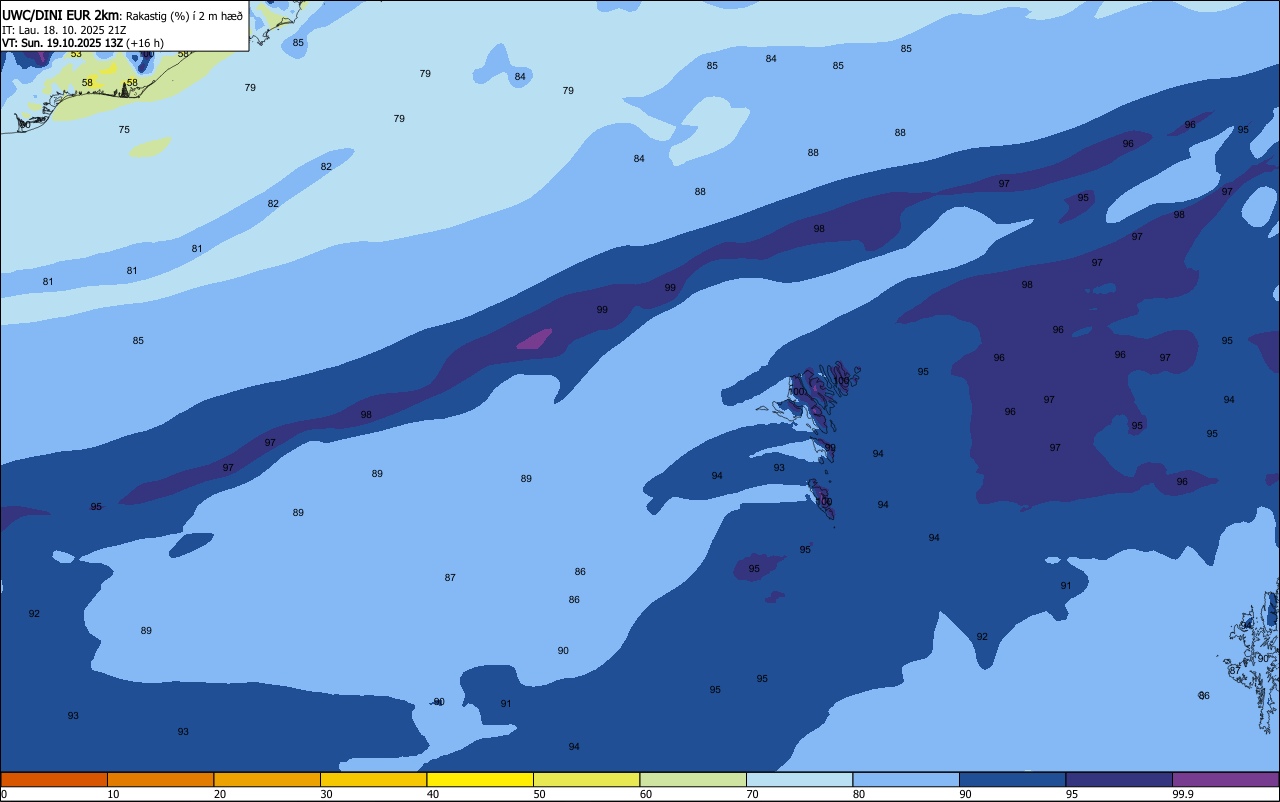Click the bright yellow 40–50 legend swatch

click(480, 779)
